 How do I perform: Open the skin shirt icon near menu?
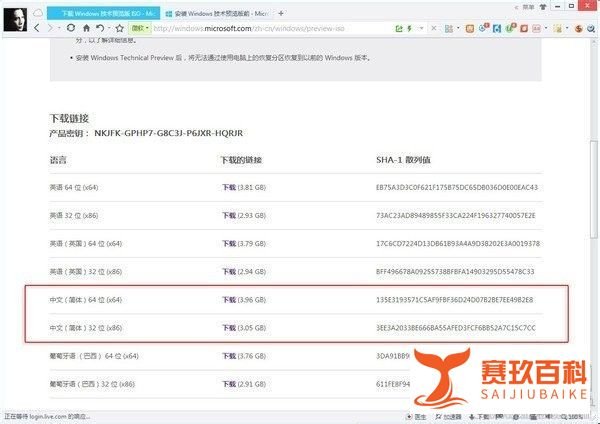pyautogui.click(x=543, y=7)
